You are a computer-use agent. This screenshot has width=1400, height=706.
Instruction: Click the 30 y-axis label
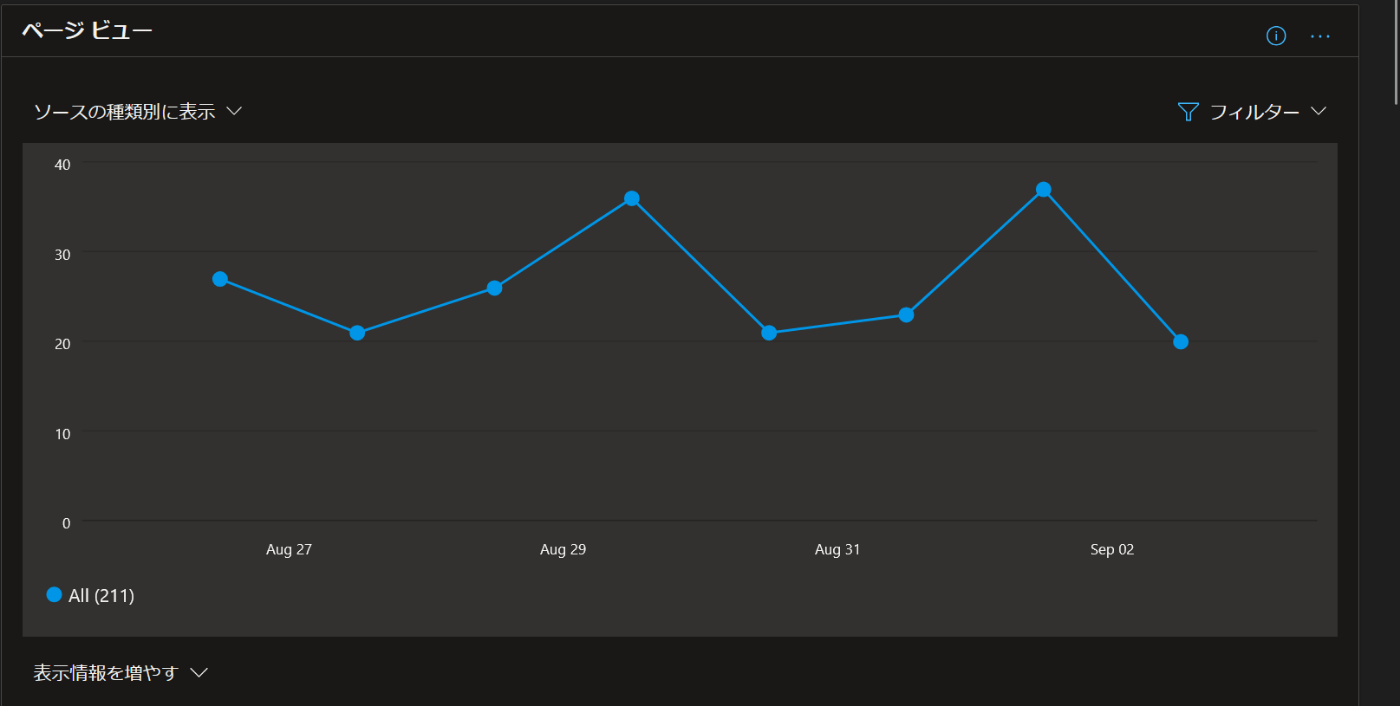point(63,254)
